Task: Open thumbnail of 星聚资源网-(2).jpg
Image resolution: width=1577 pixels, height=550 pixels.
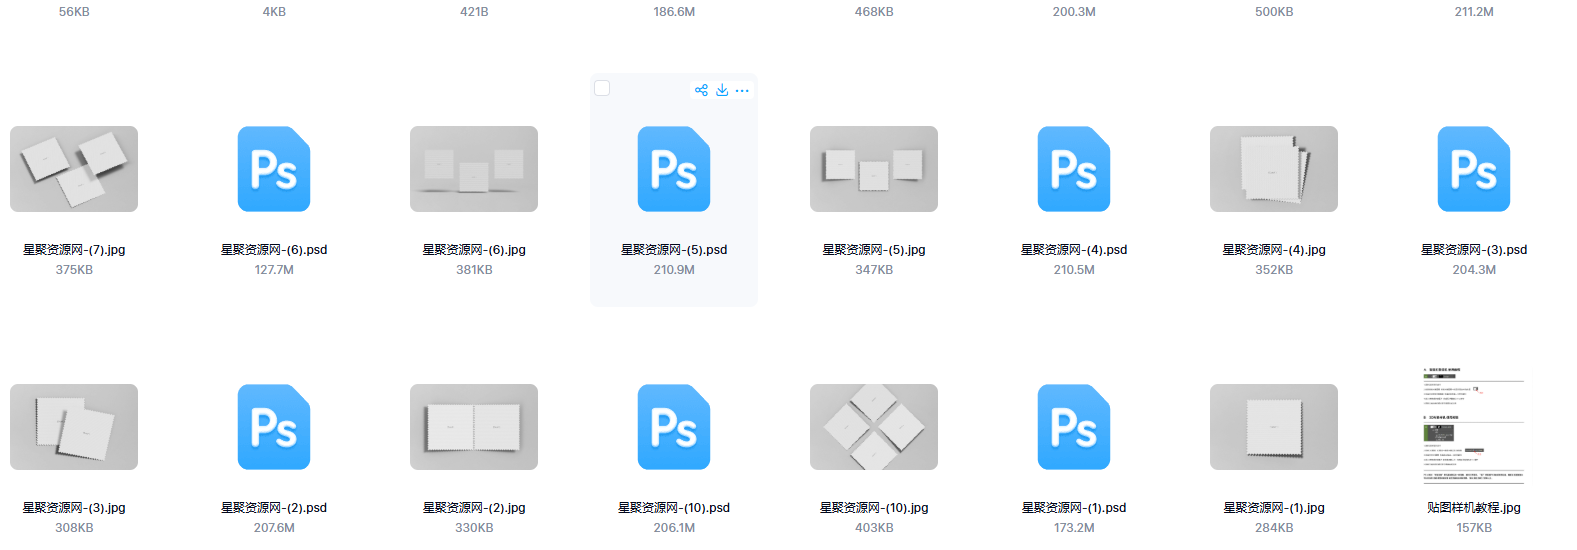Action: tap(474, 427)
